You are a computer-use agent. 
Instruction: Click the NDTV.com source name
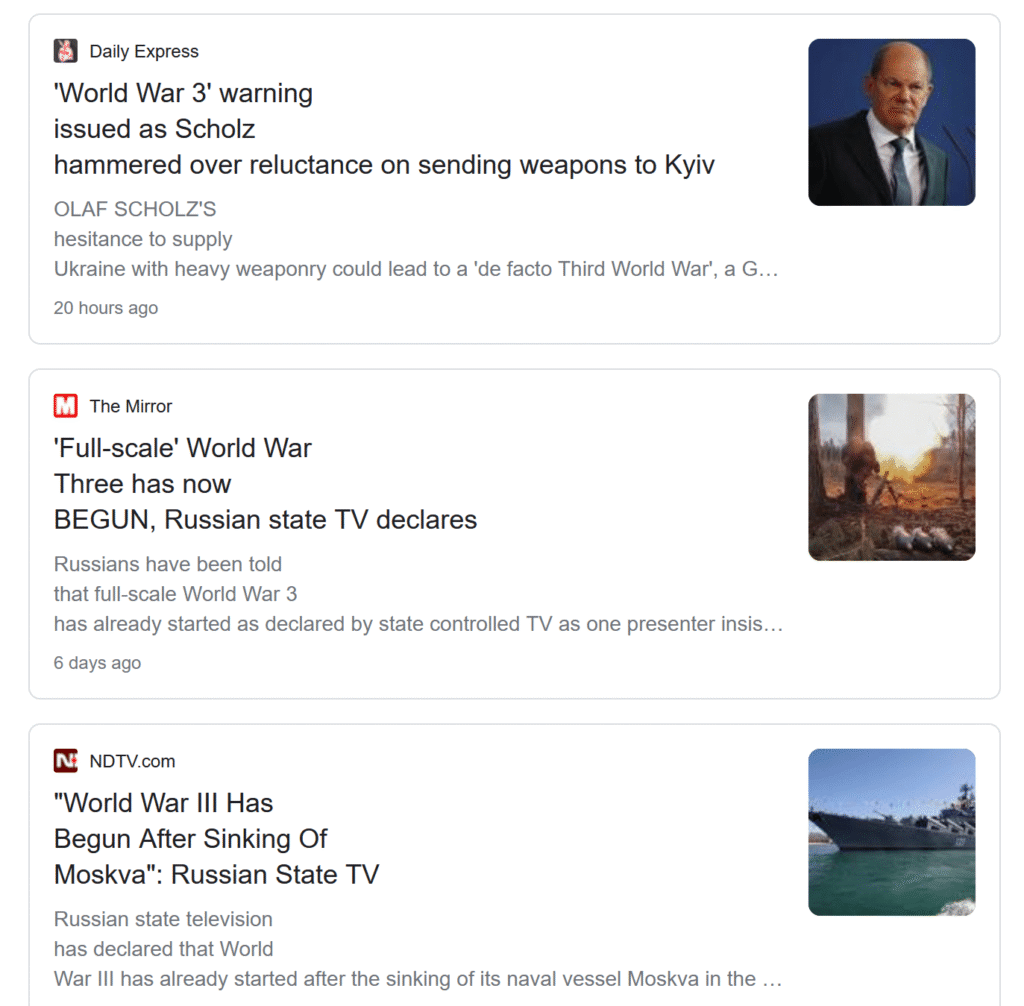(x=132, y=761)
